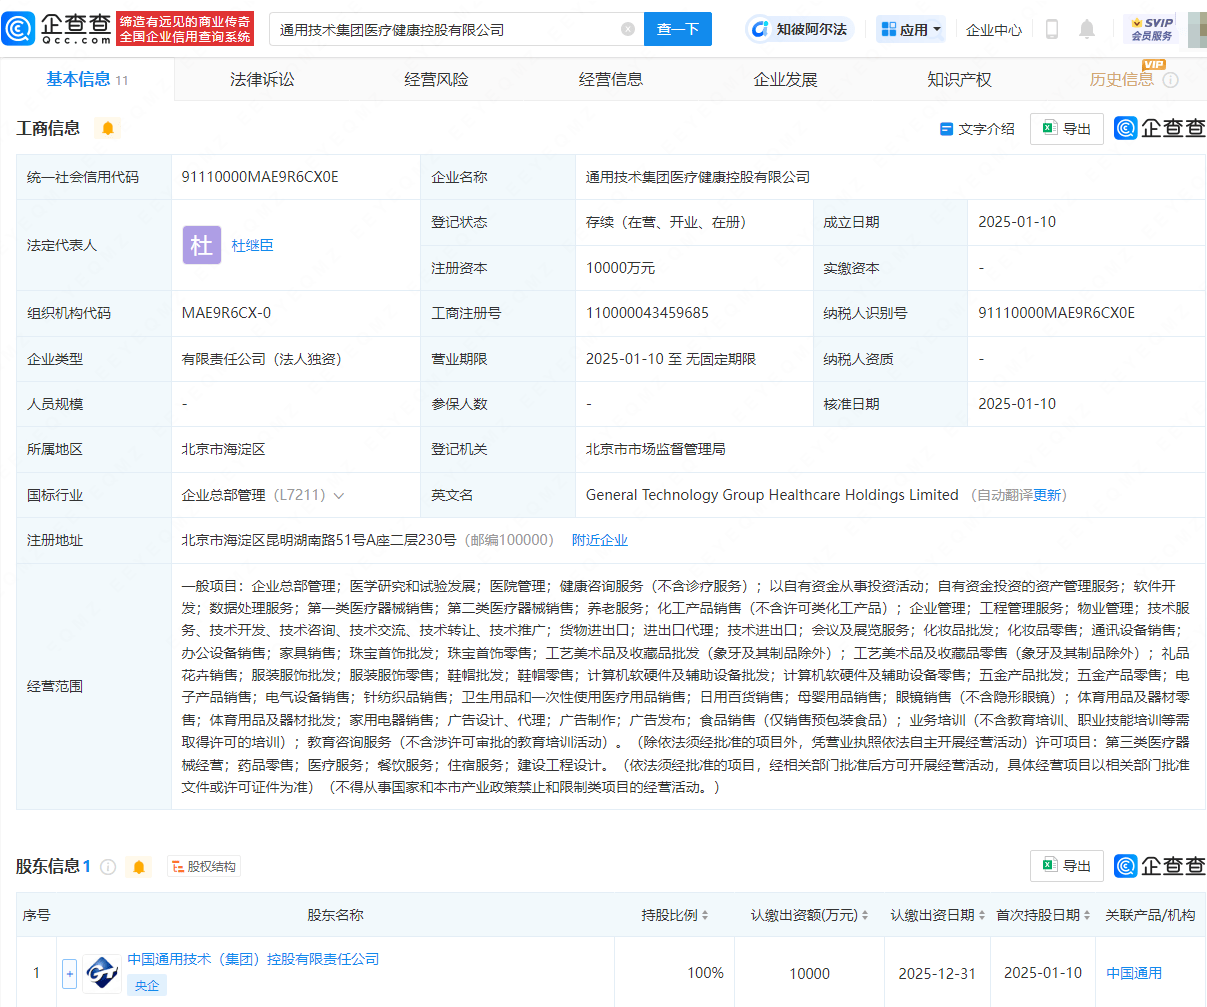Expand the shareholder row plus icon
Image resolution: width=1207 pixels, height=1007 pixels.
pyautogui.click(x=69, y=973)
